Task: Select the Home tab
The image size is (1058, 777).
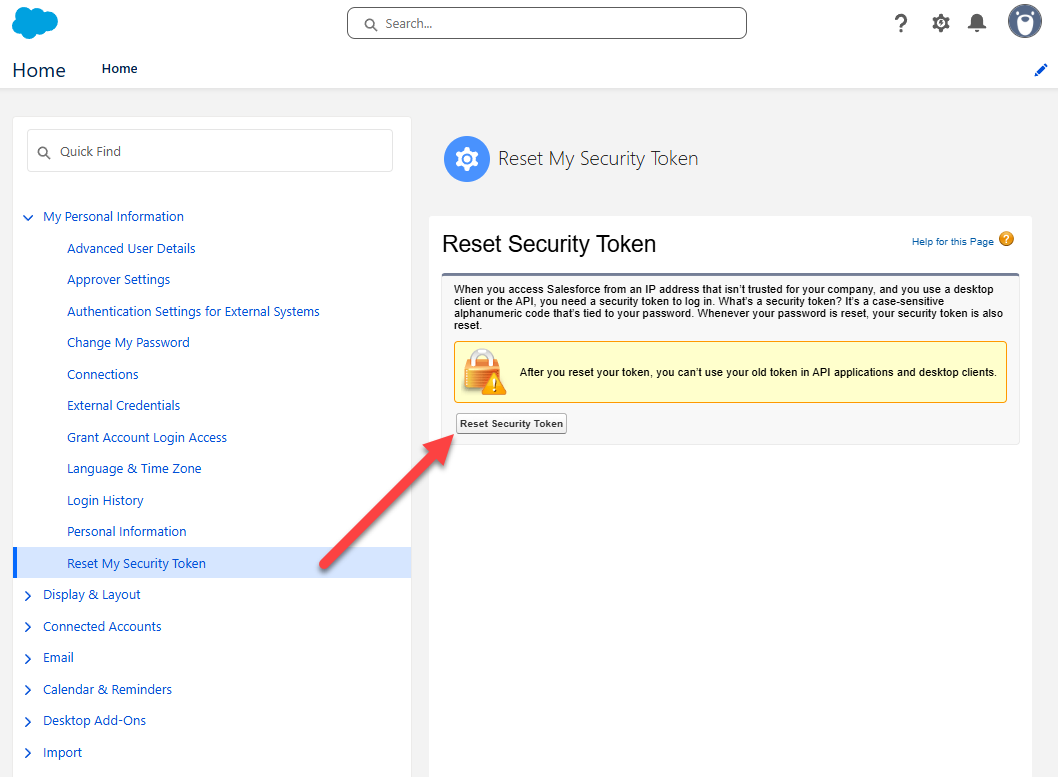Action: point(119,69)
